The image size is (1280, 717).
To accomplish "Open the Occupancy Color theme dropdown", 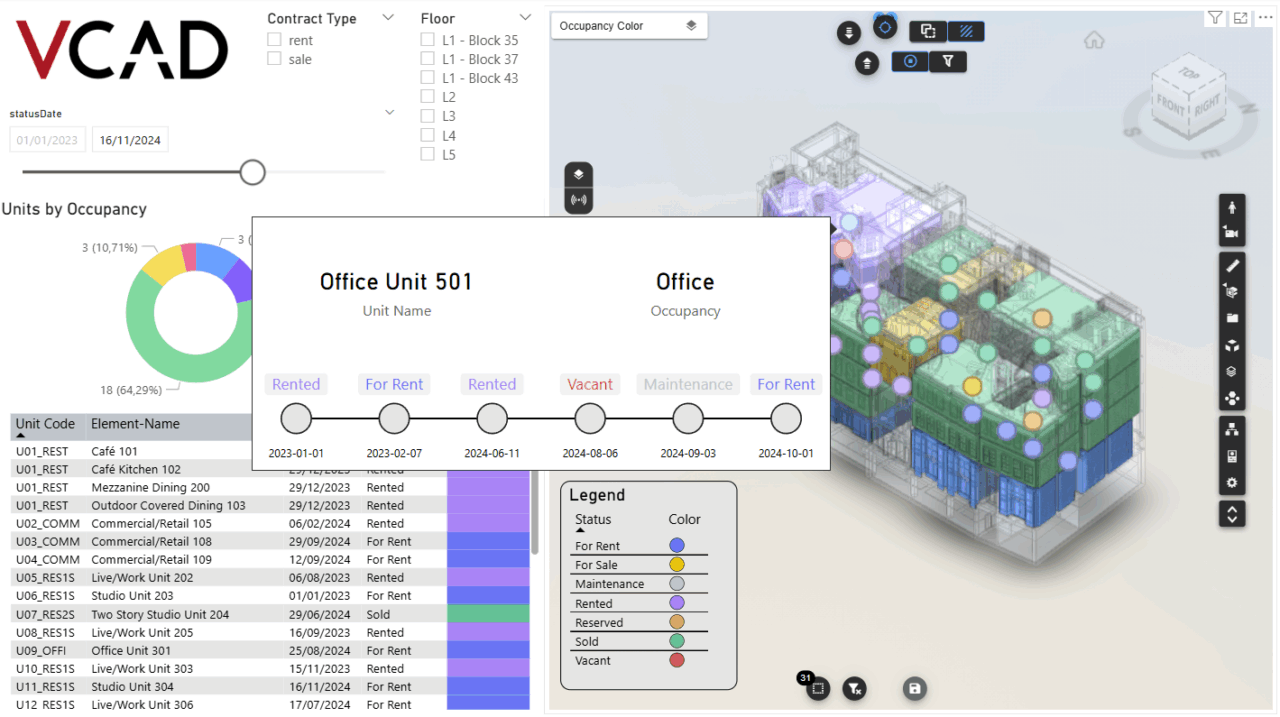I will 629,26.
